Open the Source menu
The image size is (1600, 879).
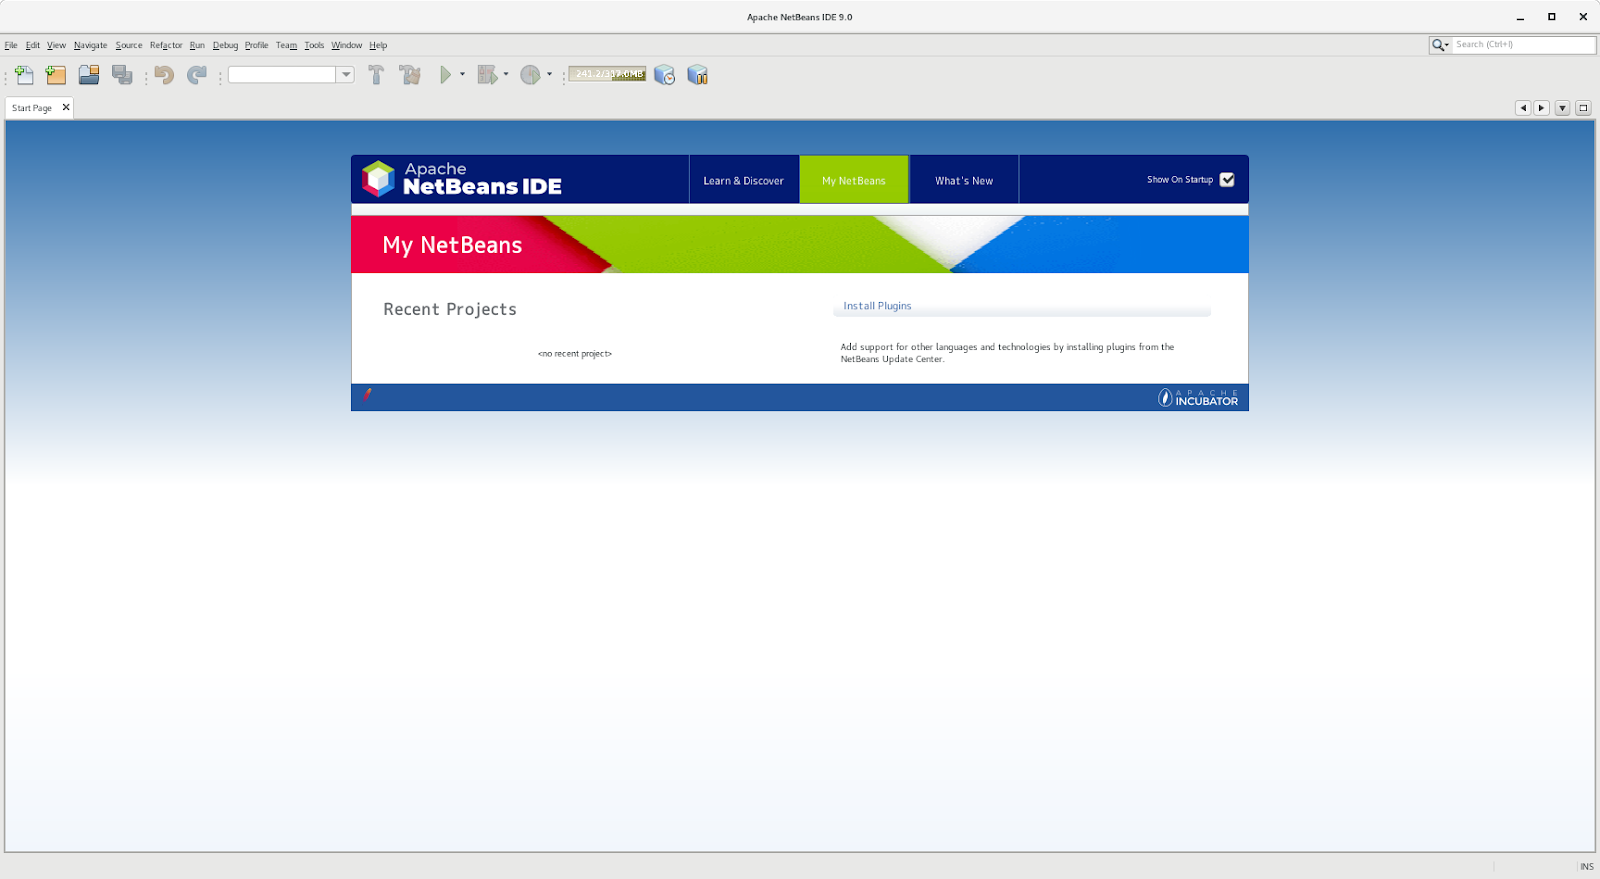129,45
